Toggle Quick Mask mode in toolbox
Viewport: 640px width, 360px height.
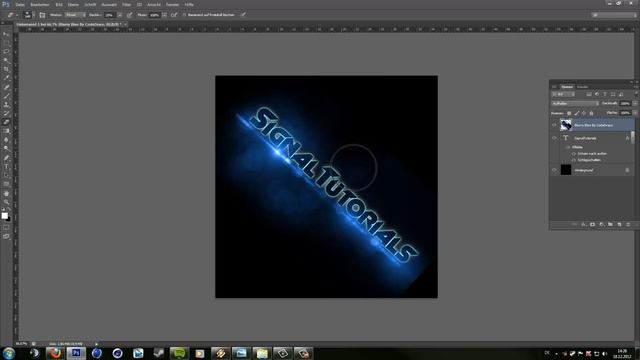(6, 227)
